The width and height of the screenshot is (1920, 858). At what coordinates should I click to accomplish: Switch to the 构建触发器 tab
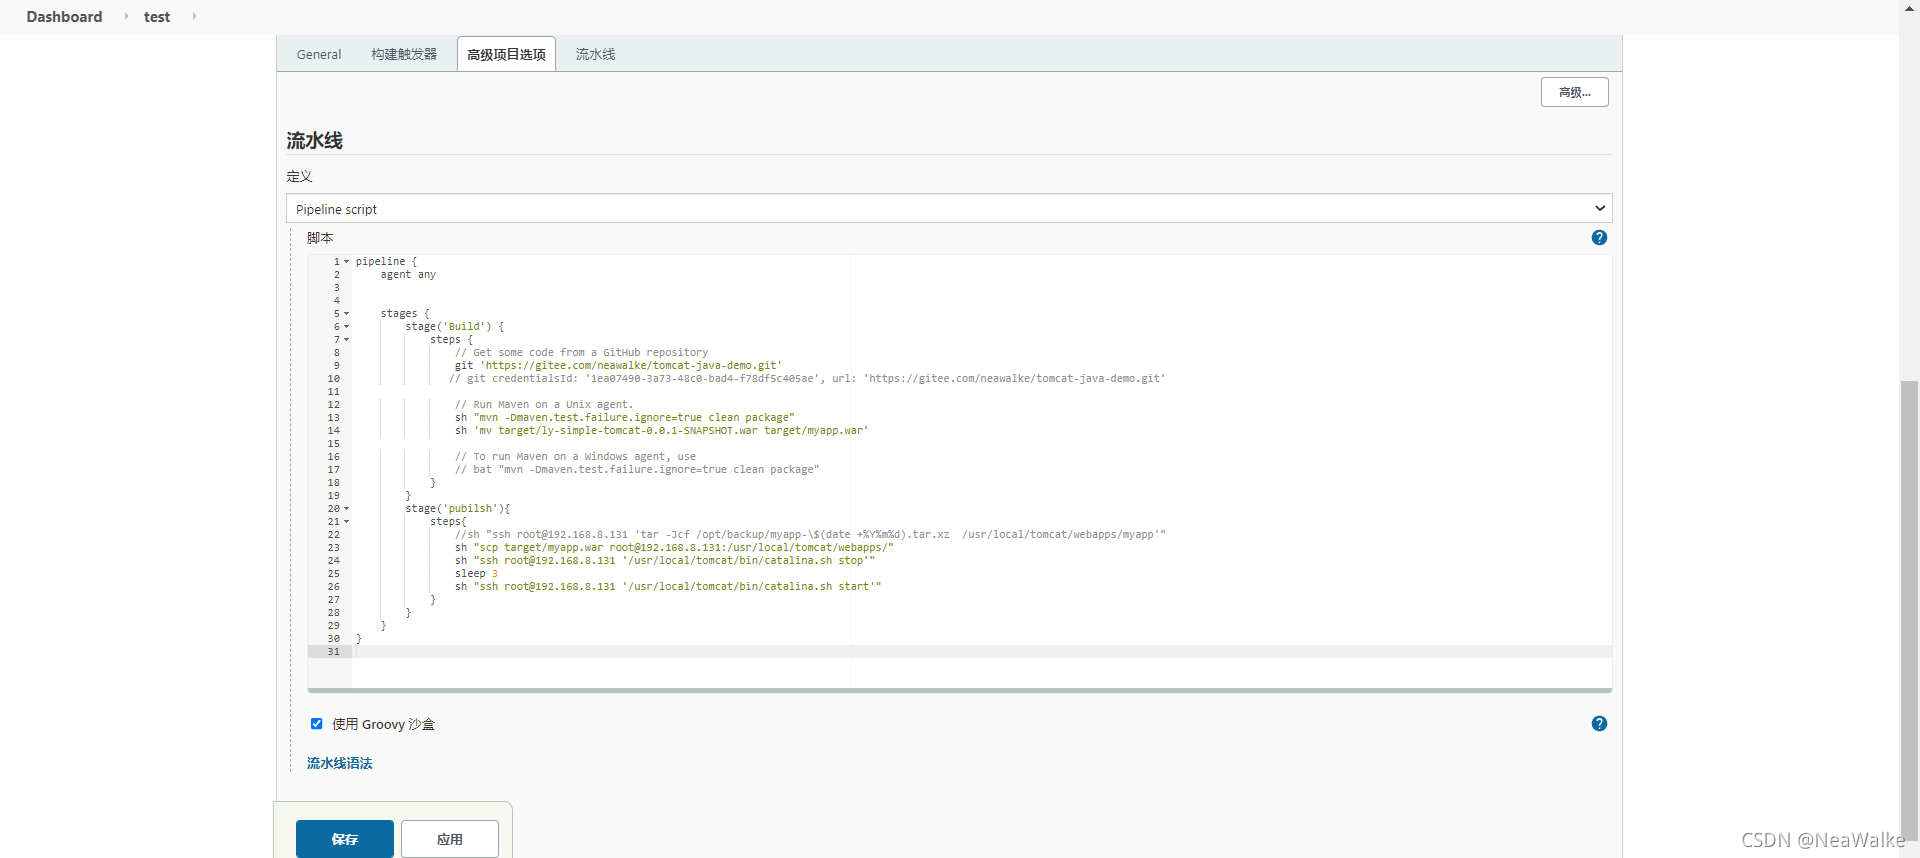click(x=404, y=54)
